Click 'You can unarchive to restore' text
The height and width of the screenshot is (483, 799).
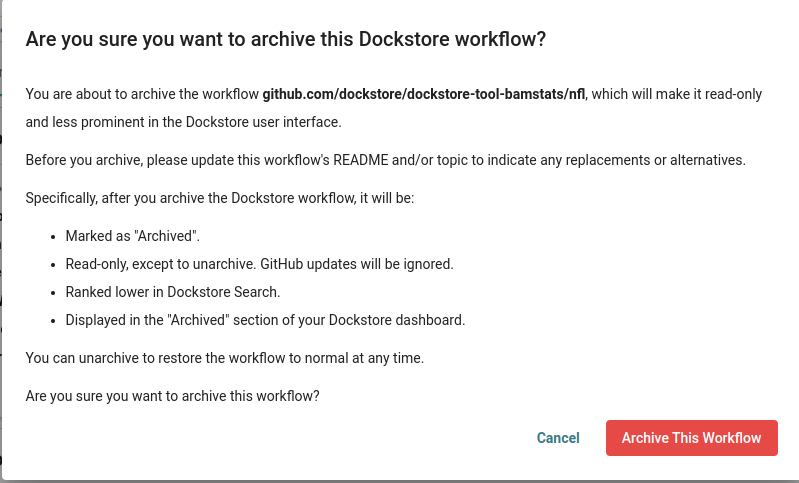point(224,358)
